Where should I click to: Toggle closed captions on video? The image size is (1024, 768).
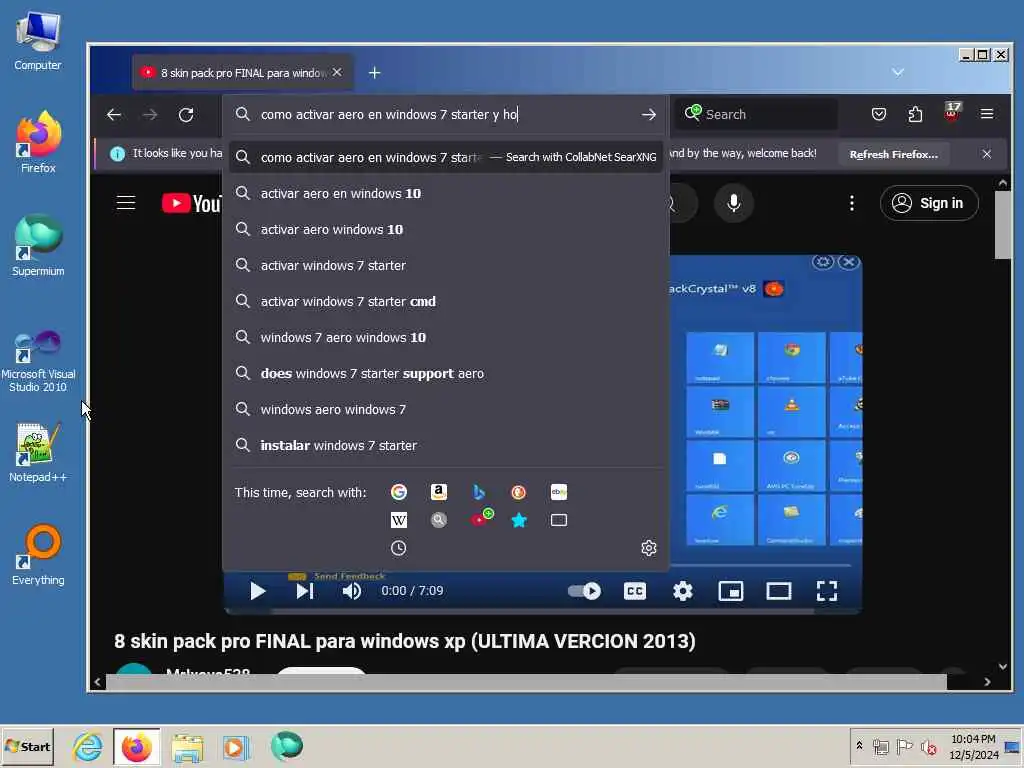pos(635,591)
